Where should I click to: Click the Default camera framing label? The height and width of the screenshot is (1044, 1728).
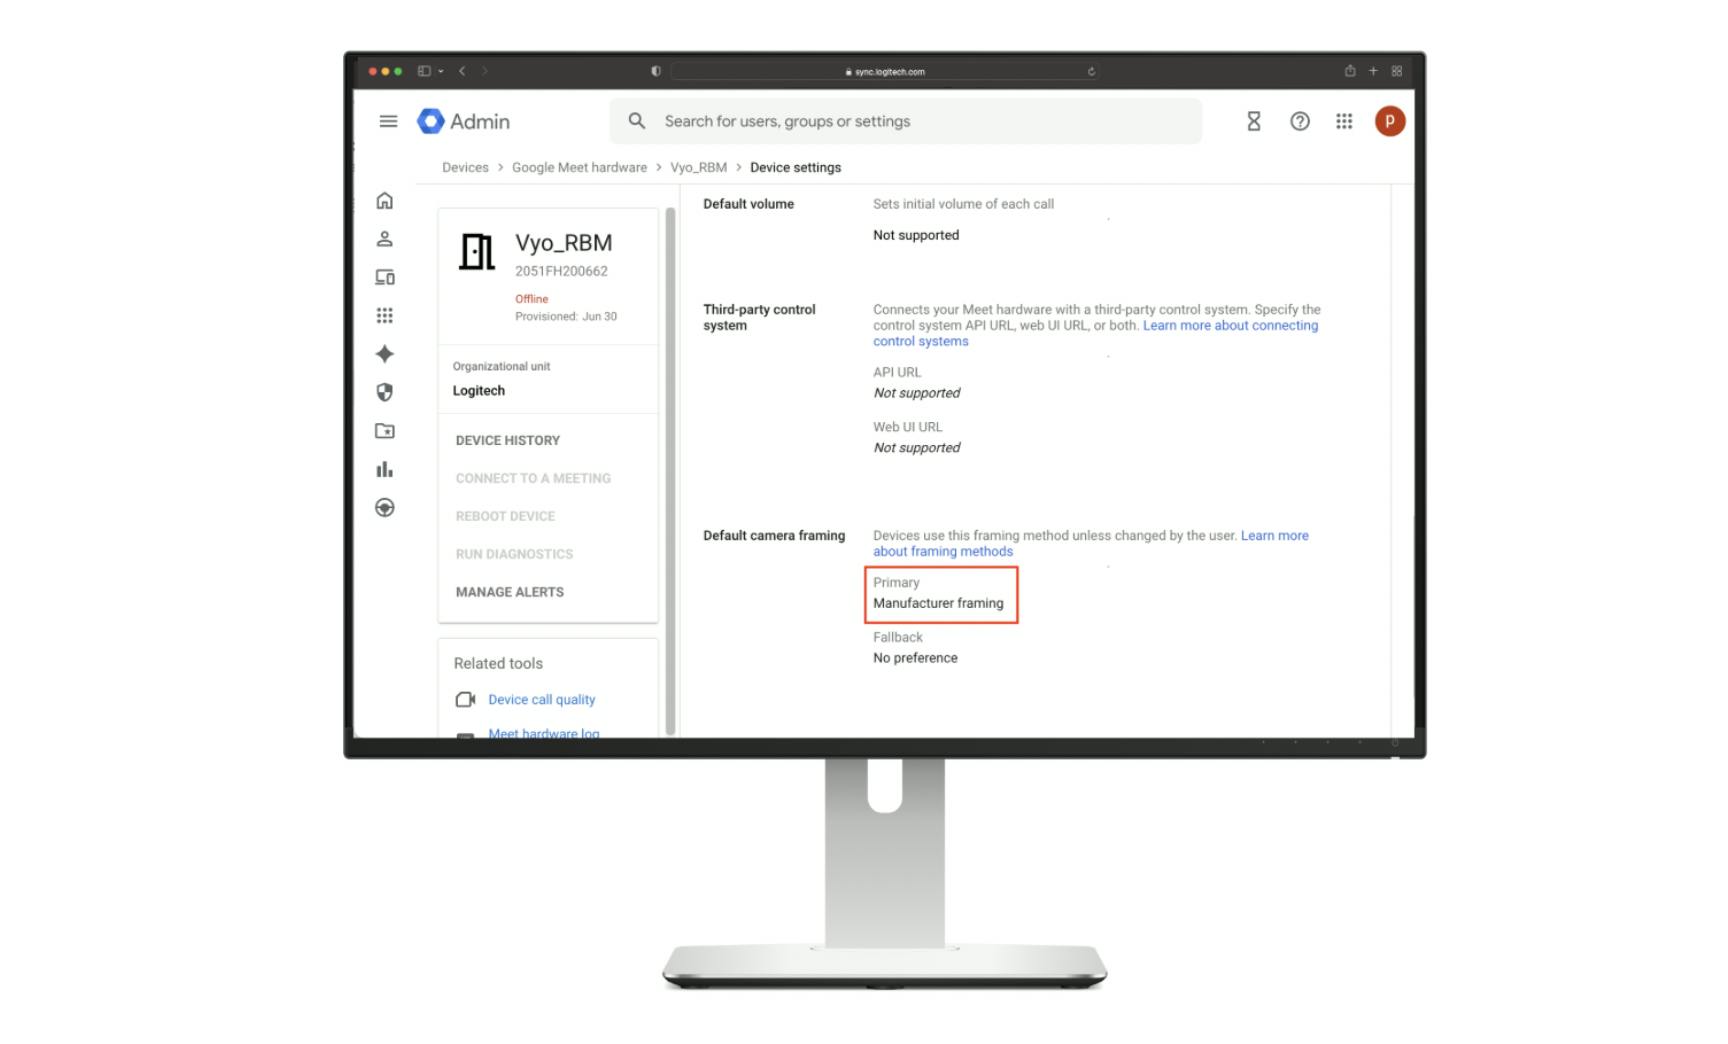pyautogui.click(x=774, y=536)
